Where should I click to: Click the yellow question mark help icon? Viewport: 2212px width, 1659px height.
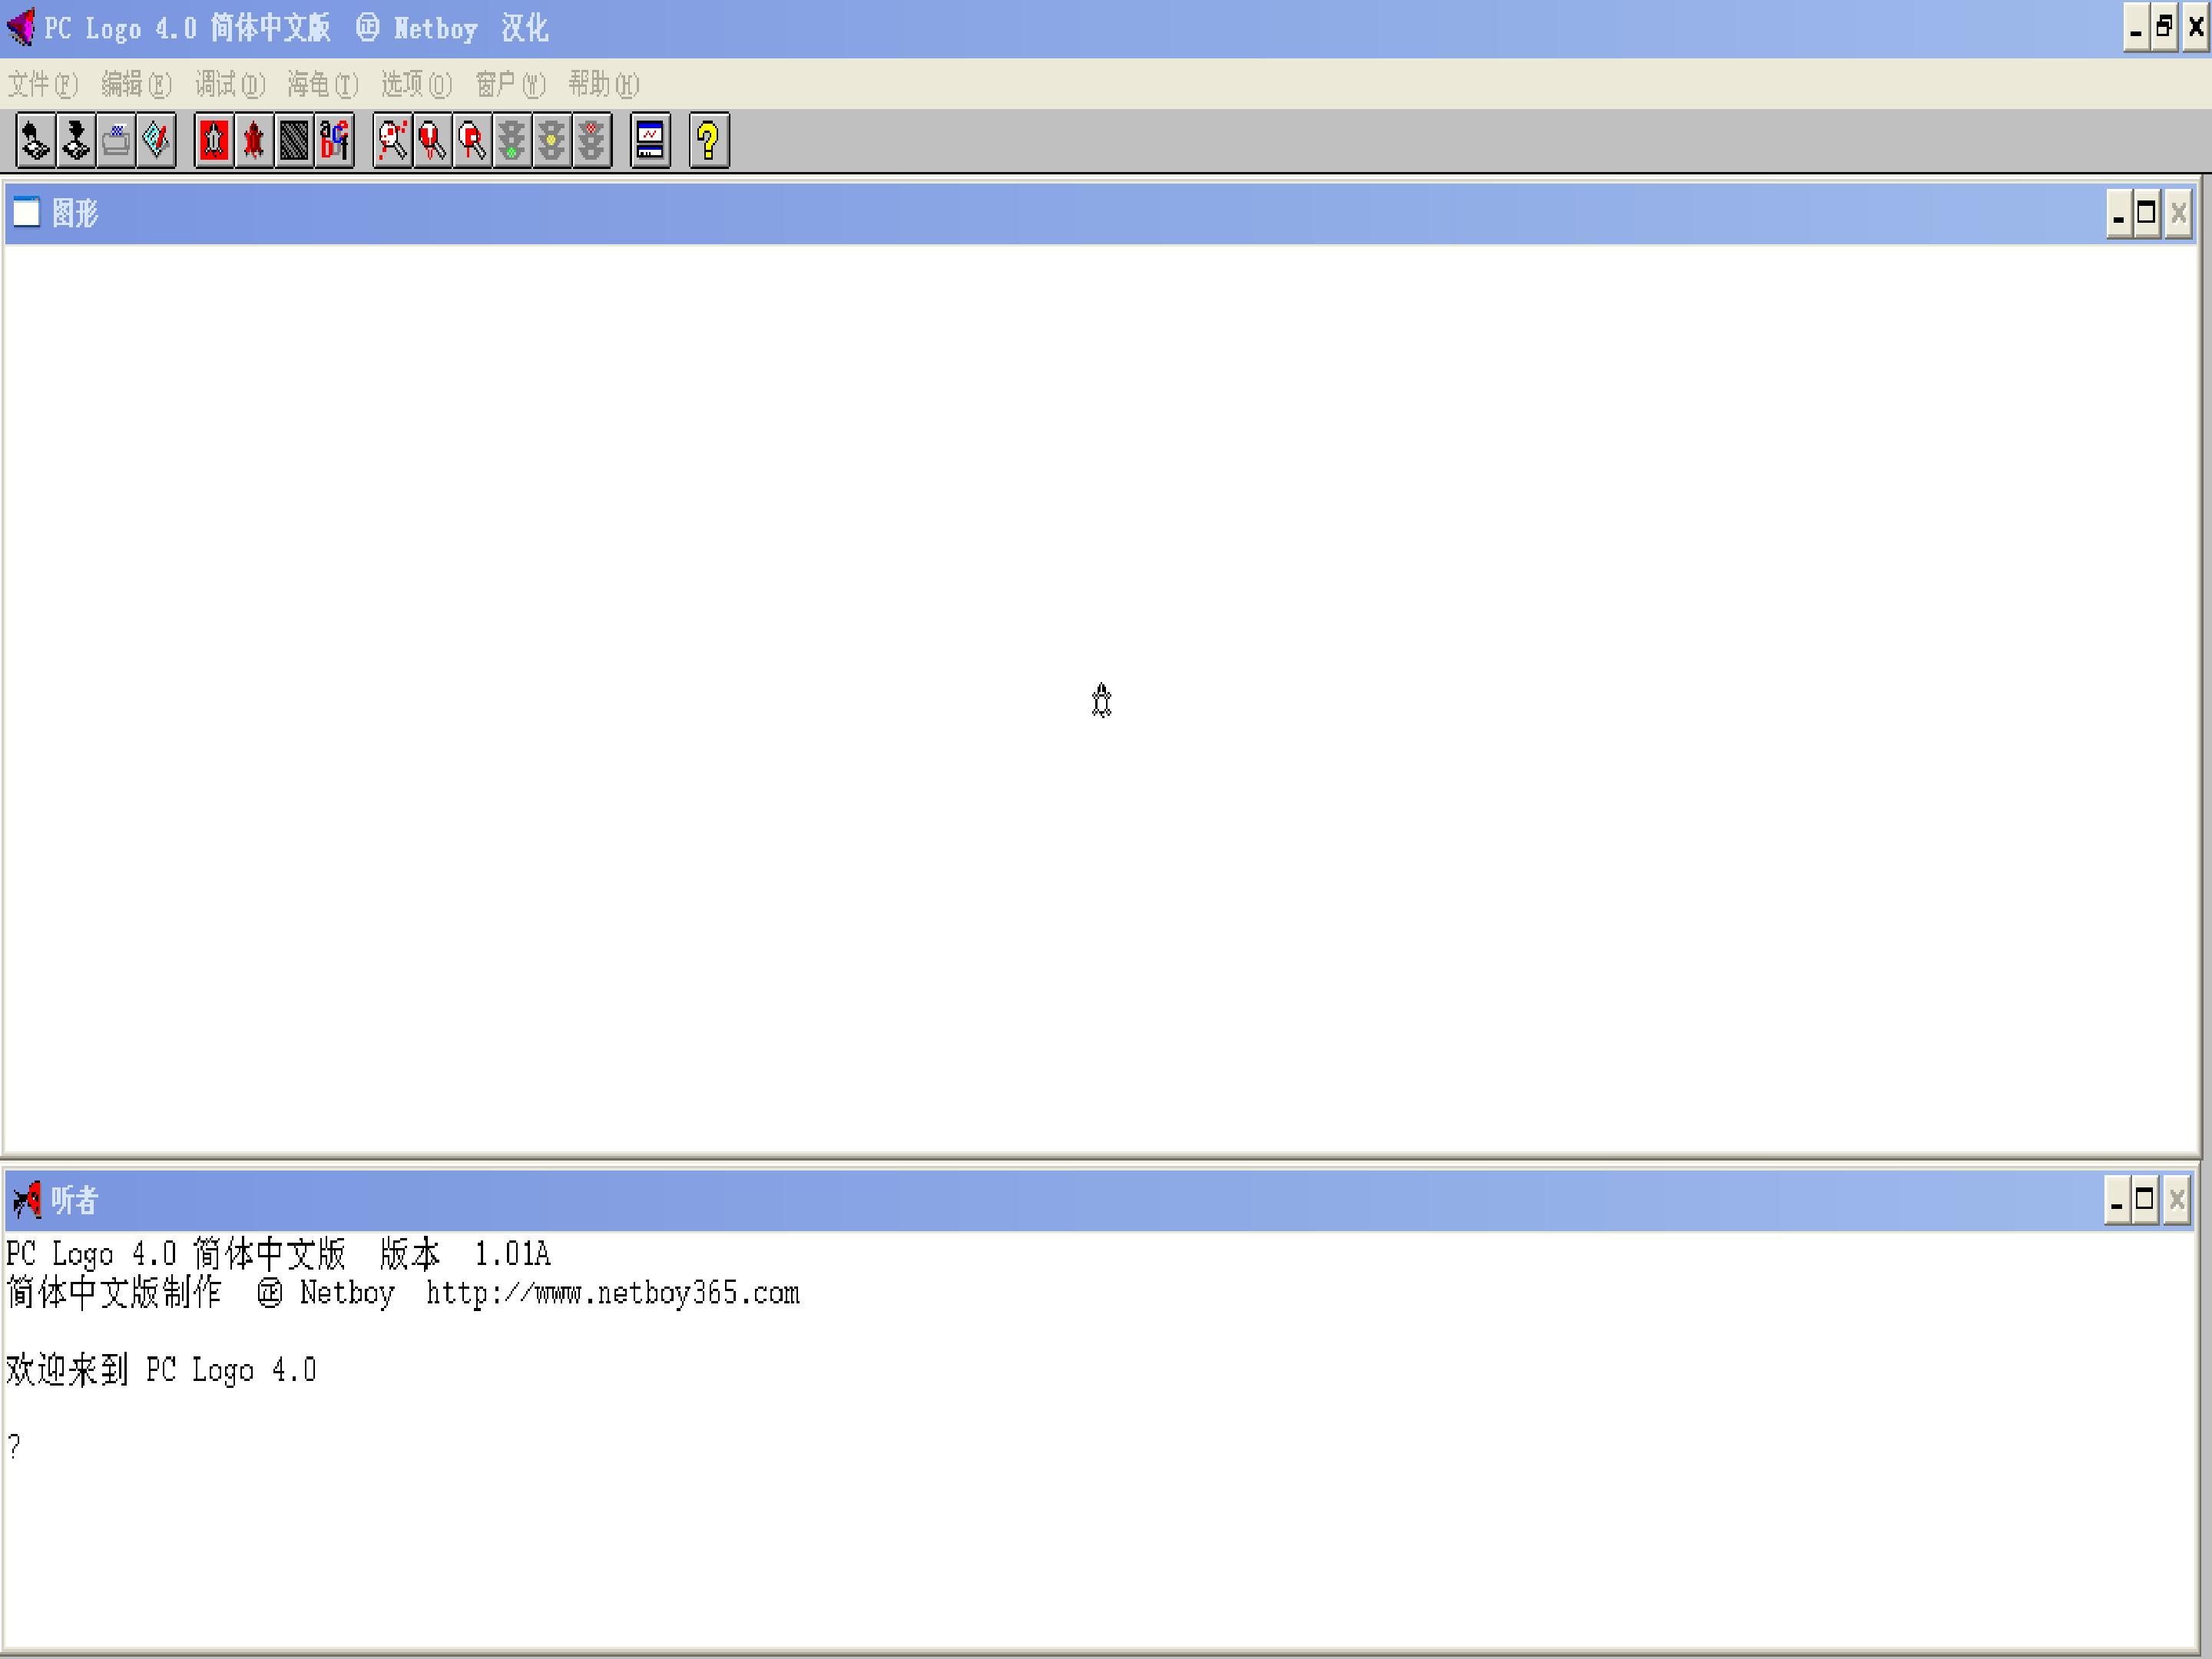(x=709, y=140)
